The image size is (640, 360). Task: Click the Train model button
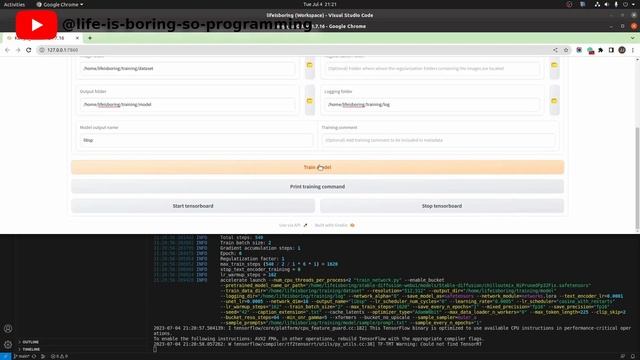click(318, 167)
